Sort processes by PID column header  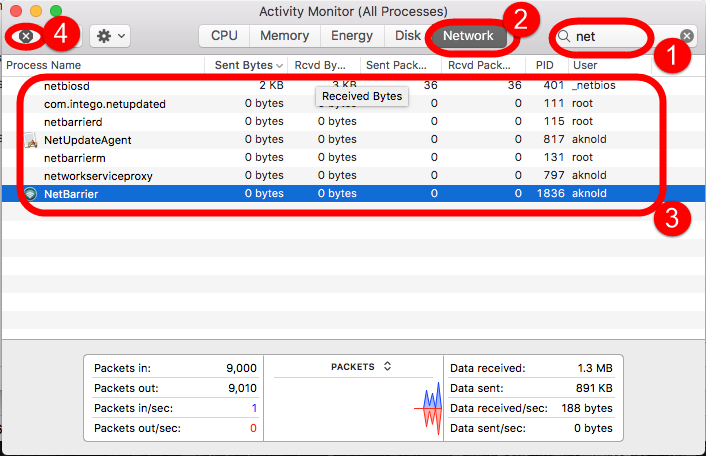pyautogui.click(x=544, y=65)
